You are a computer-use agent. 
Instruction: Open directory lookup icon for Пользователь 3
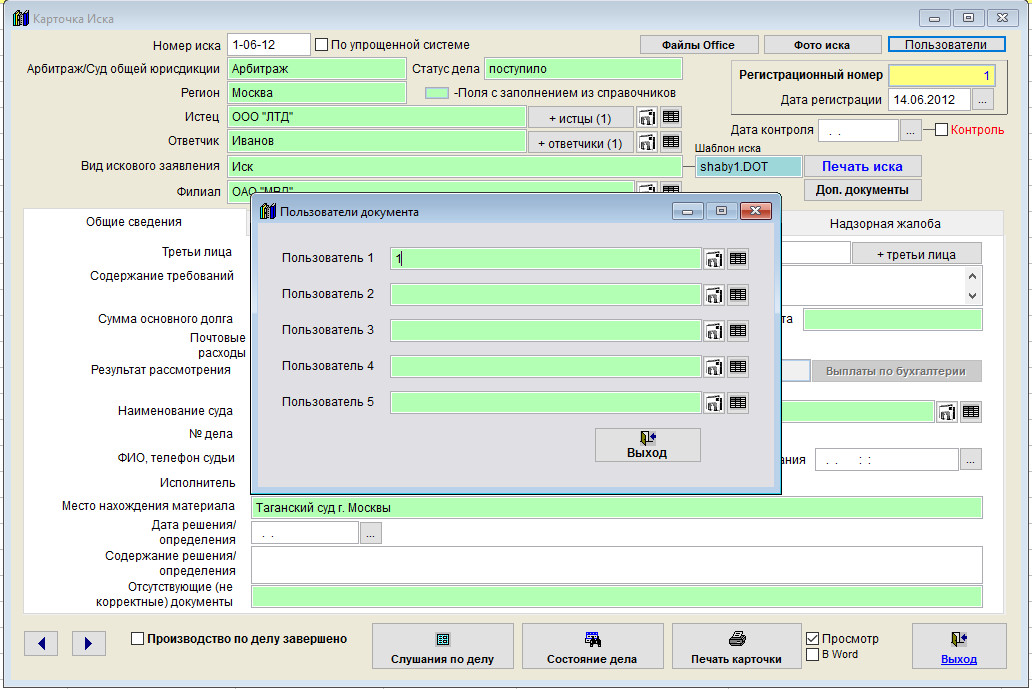(x=715, y=331)
